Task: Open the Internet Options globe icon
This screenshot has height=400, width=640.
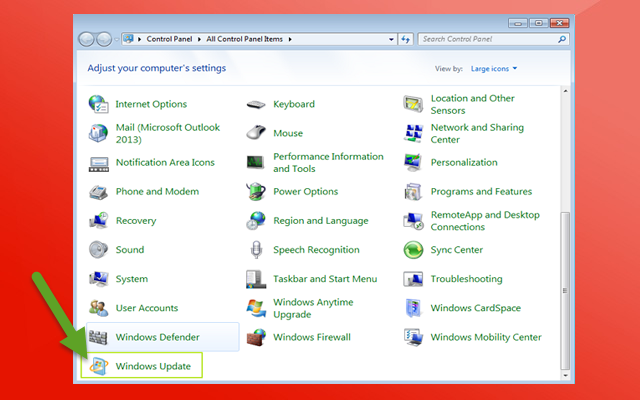Action: [98, 104]
